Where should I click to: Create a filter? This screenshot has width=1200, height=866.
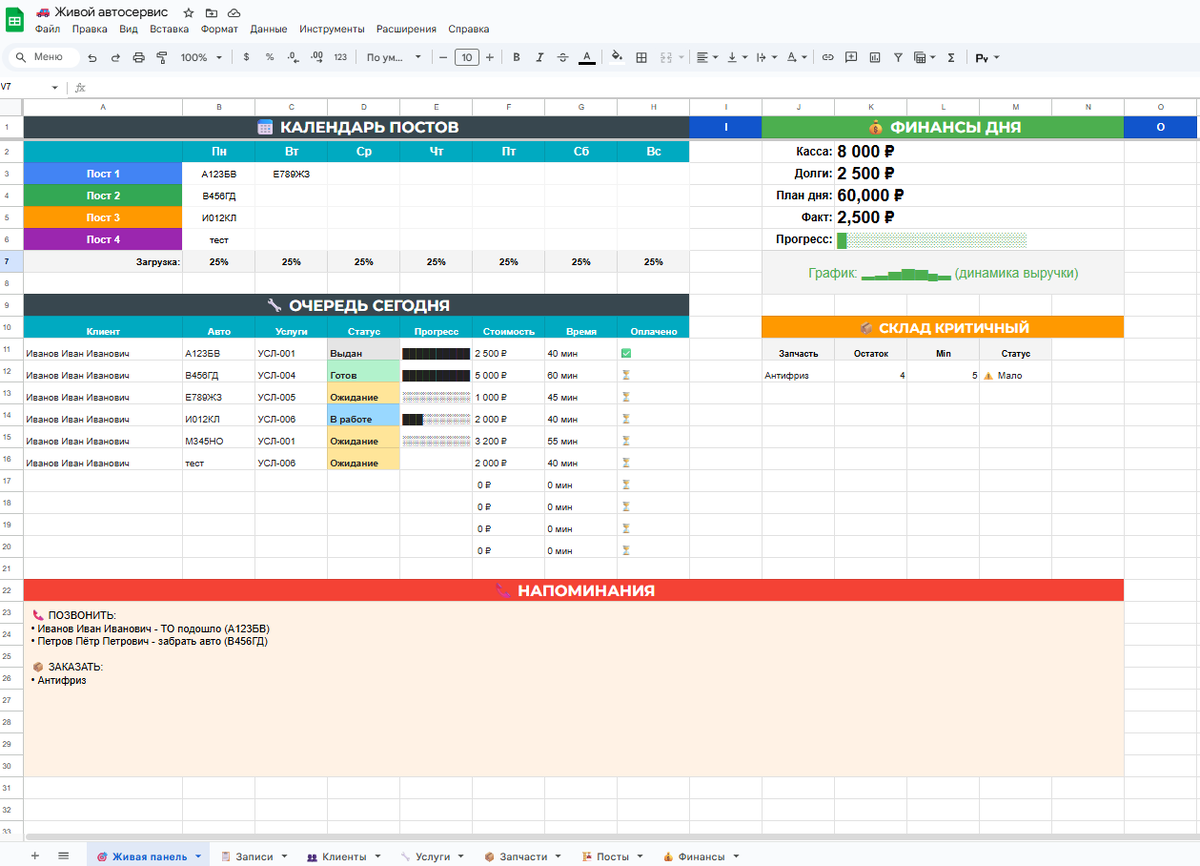pyautogui.click(x=898, y=58)
